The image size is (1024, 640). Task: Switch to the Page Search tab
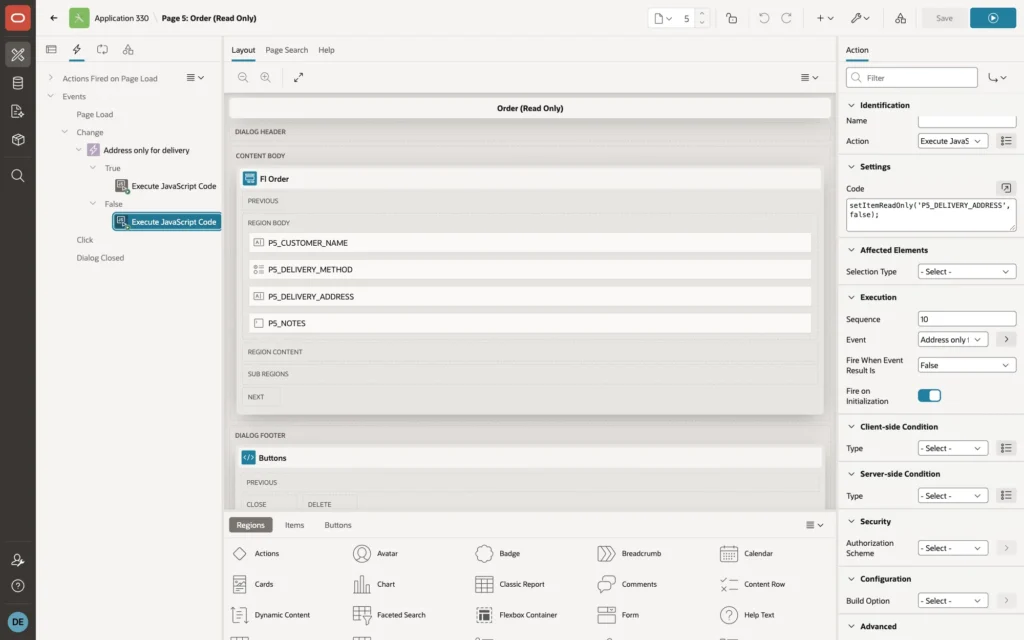pos(286,50)
